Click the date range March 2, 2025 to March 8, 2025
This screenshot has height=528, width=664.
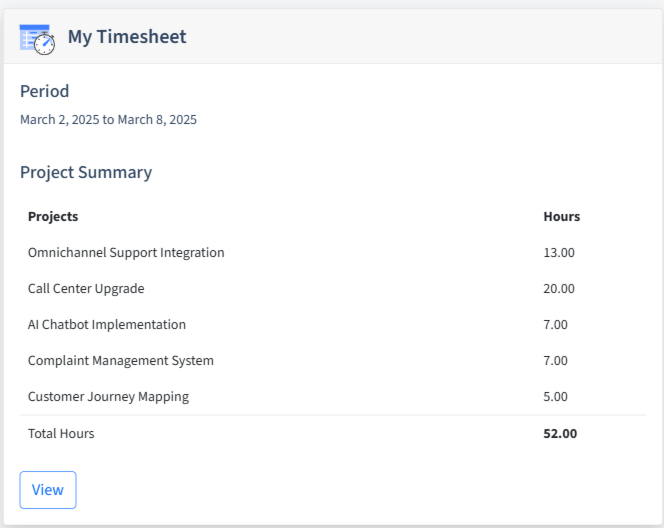pyautogui.click(x=108, y=119)
